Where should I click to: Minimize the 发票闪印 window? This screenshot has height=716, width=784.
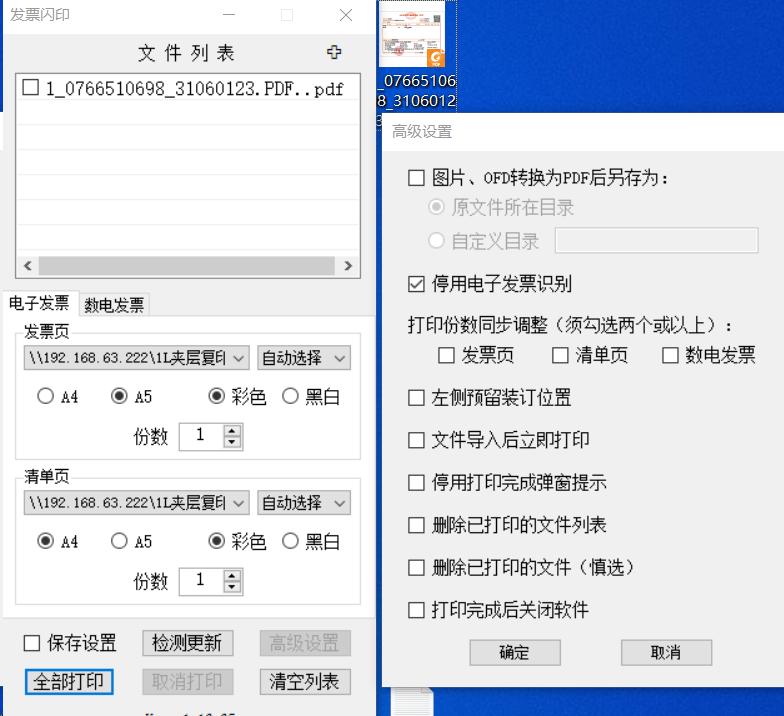229,14
